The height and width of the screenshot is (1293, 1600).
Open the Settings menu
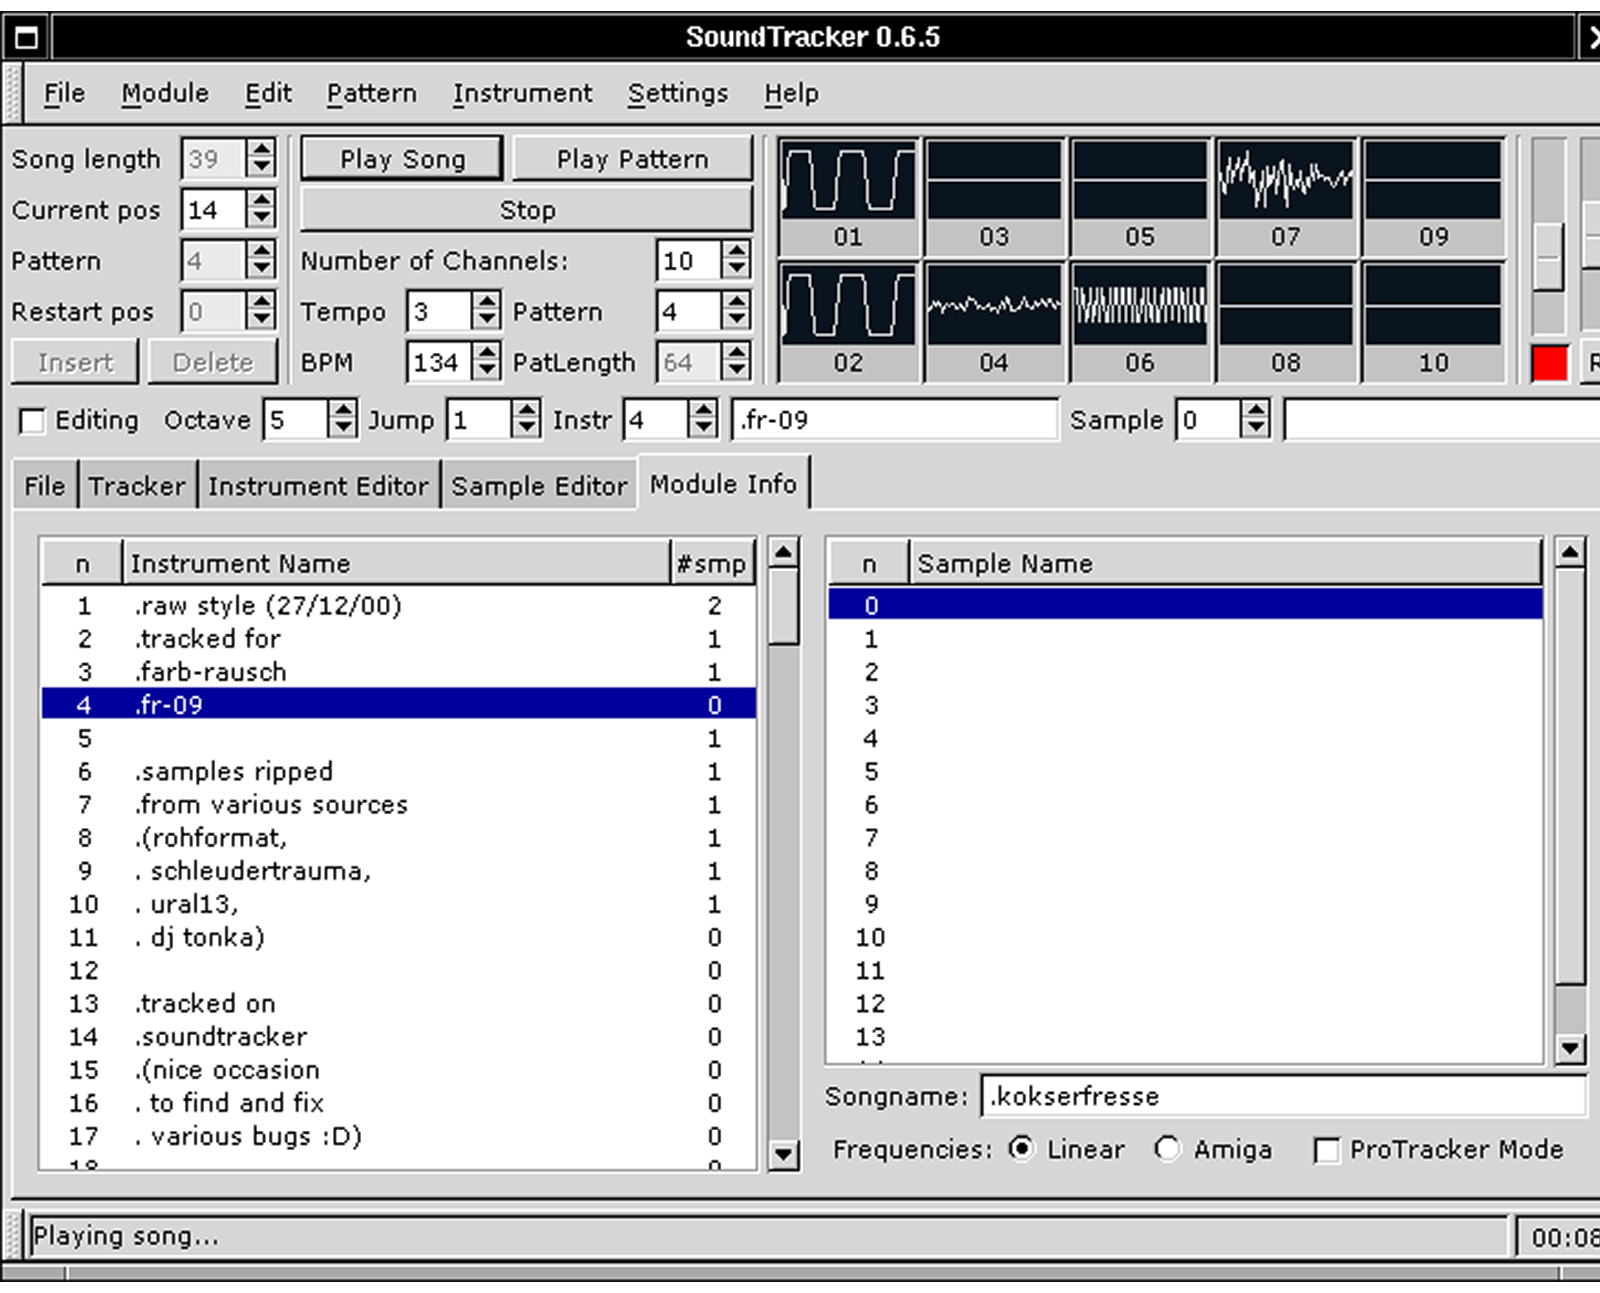click(678, 93)
